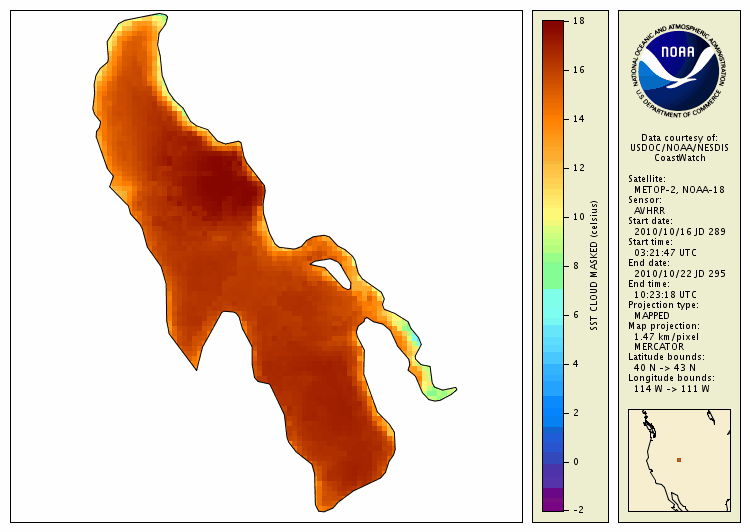Click the 12 label on color scale
Viewport: 750px width, 532px height.
(579, 168)
